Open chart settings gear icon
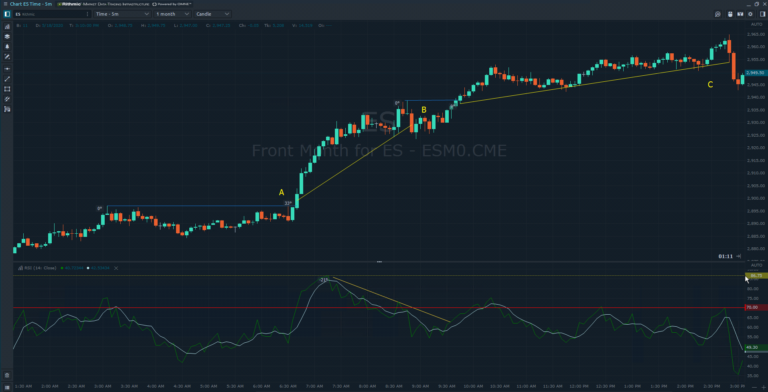 coord(750,14)
